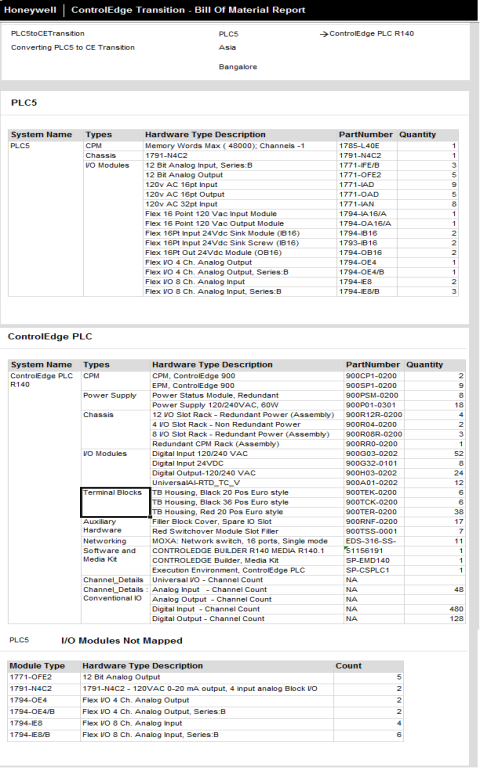Image resolution: width=480 pixels, height=768 pixels.
Task: Click 'Hardware Type Description' header in PLC5 table
Action: [205, 135]
